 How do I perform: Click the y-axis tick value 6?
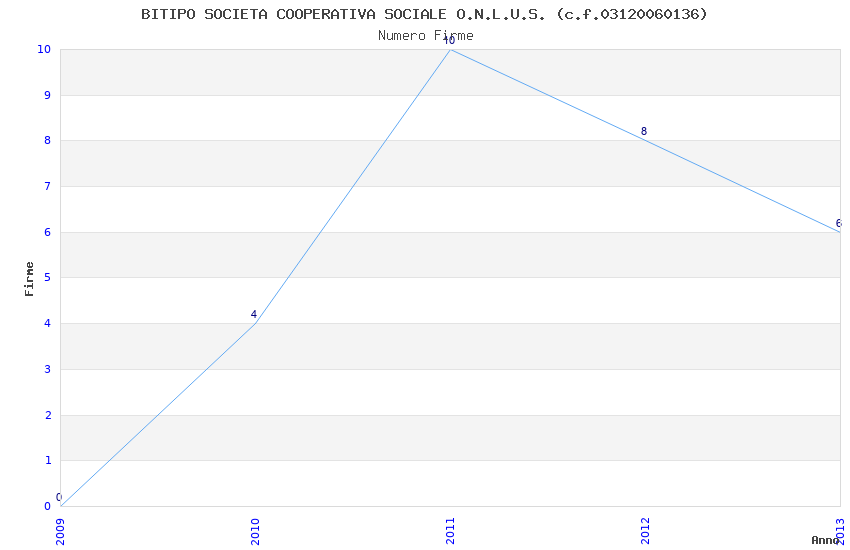pos(48,232)
